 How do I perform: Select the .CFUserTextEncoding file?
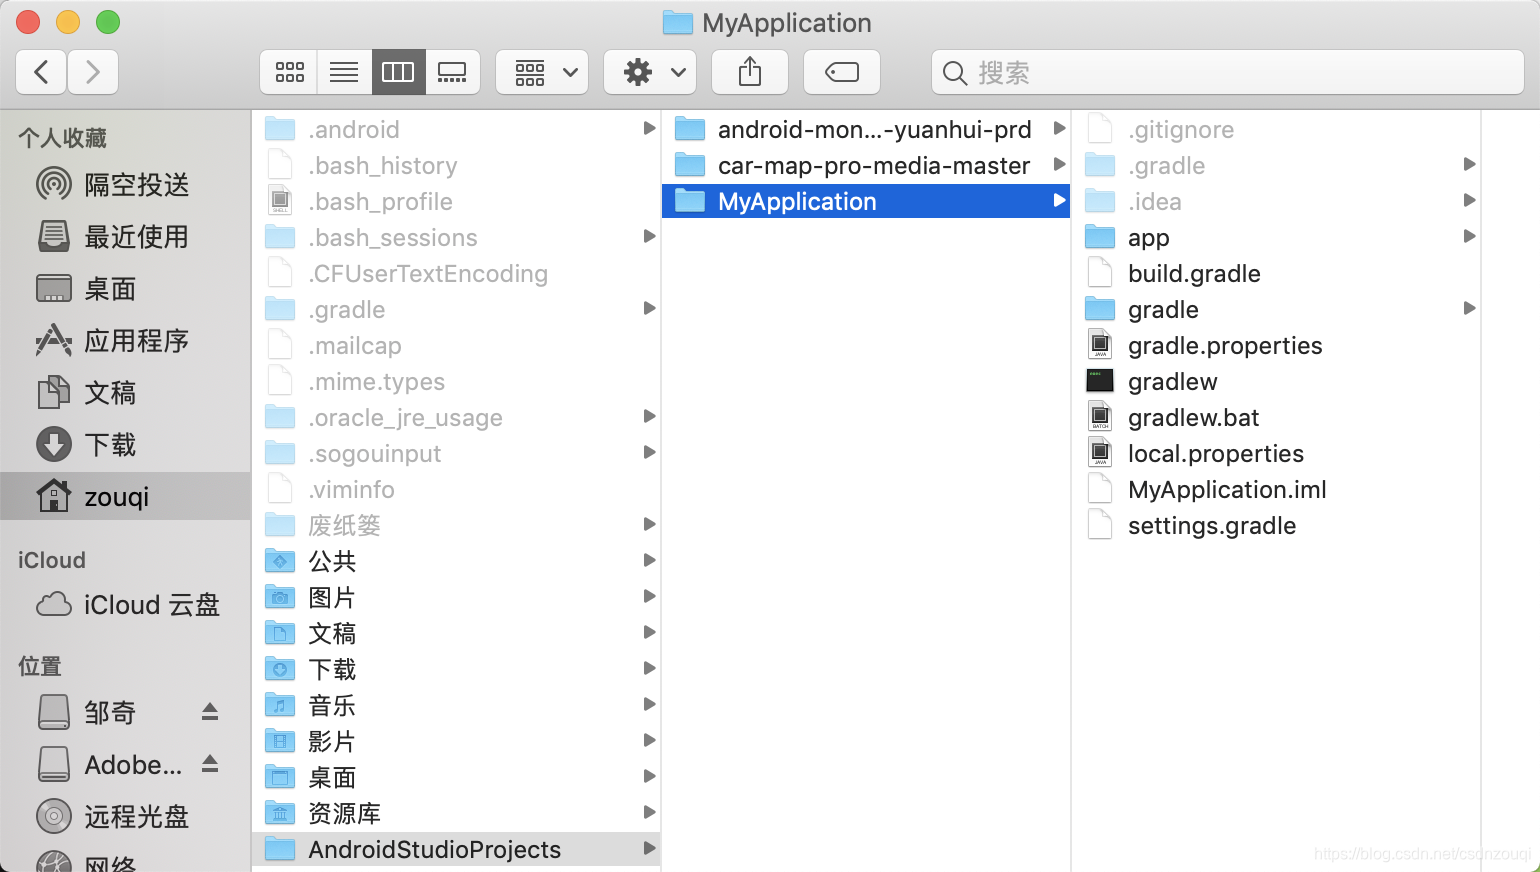pos(456,273)
